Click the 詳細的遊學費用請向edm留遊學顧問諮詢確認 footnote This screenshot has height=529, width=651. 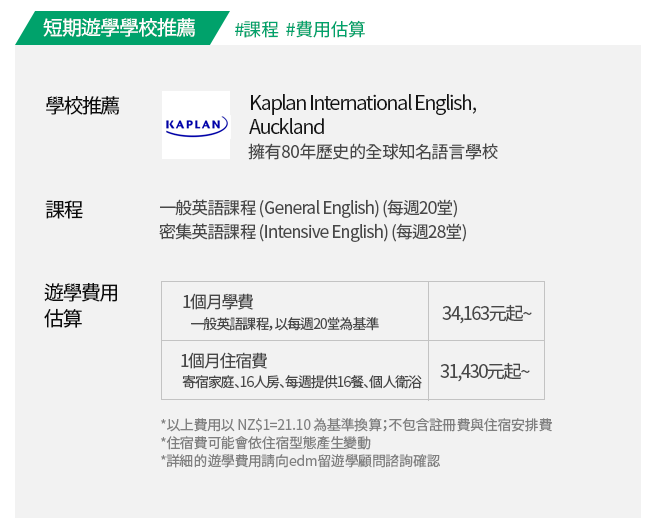301,461
